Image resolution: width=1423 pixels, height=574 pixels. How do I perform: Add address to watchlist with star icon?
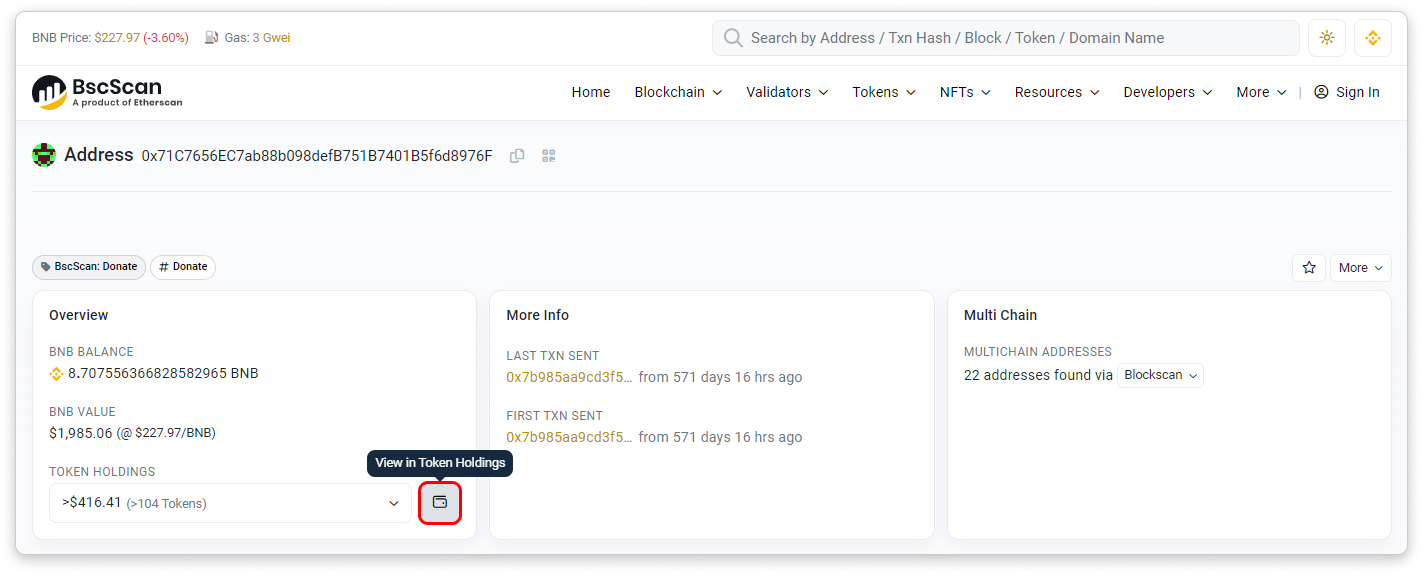tap(1308, 268)
